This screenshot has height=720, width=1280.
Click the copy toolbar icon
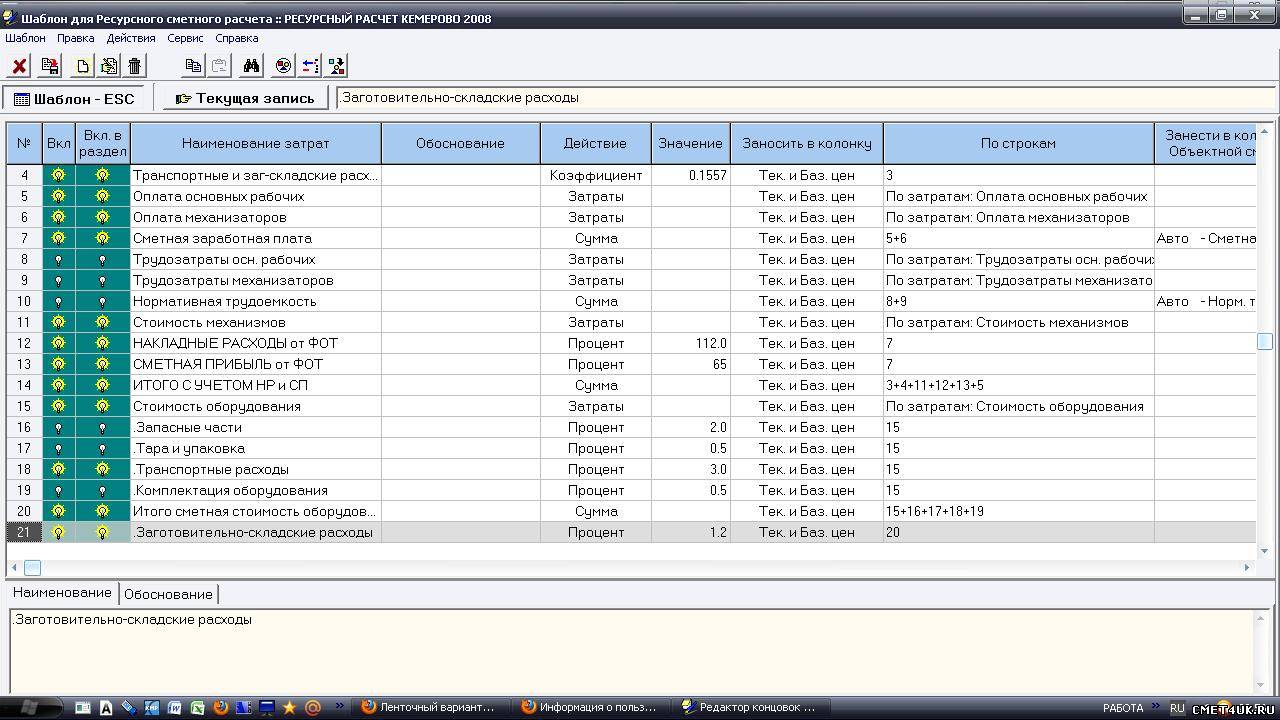pos(193,66)
